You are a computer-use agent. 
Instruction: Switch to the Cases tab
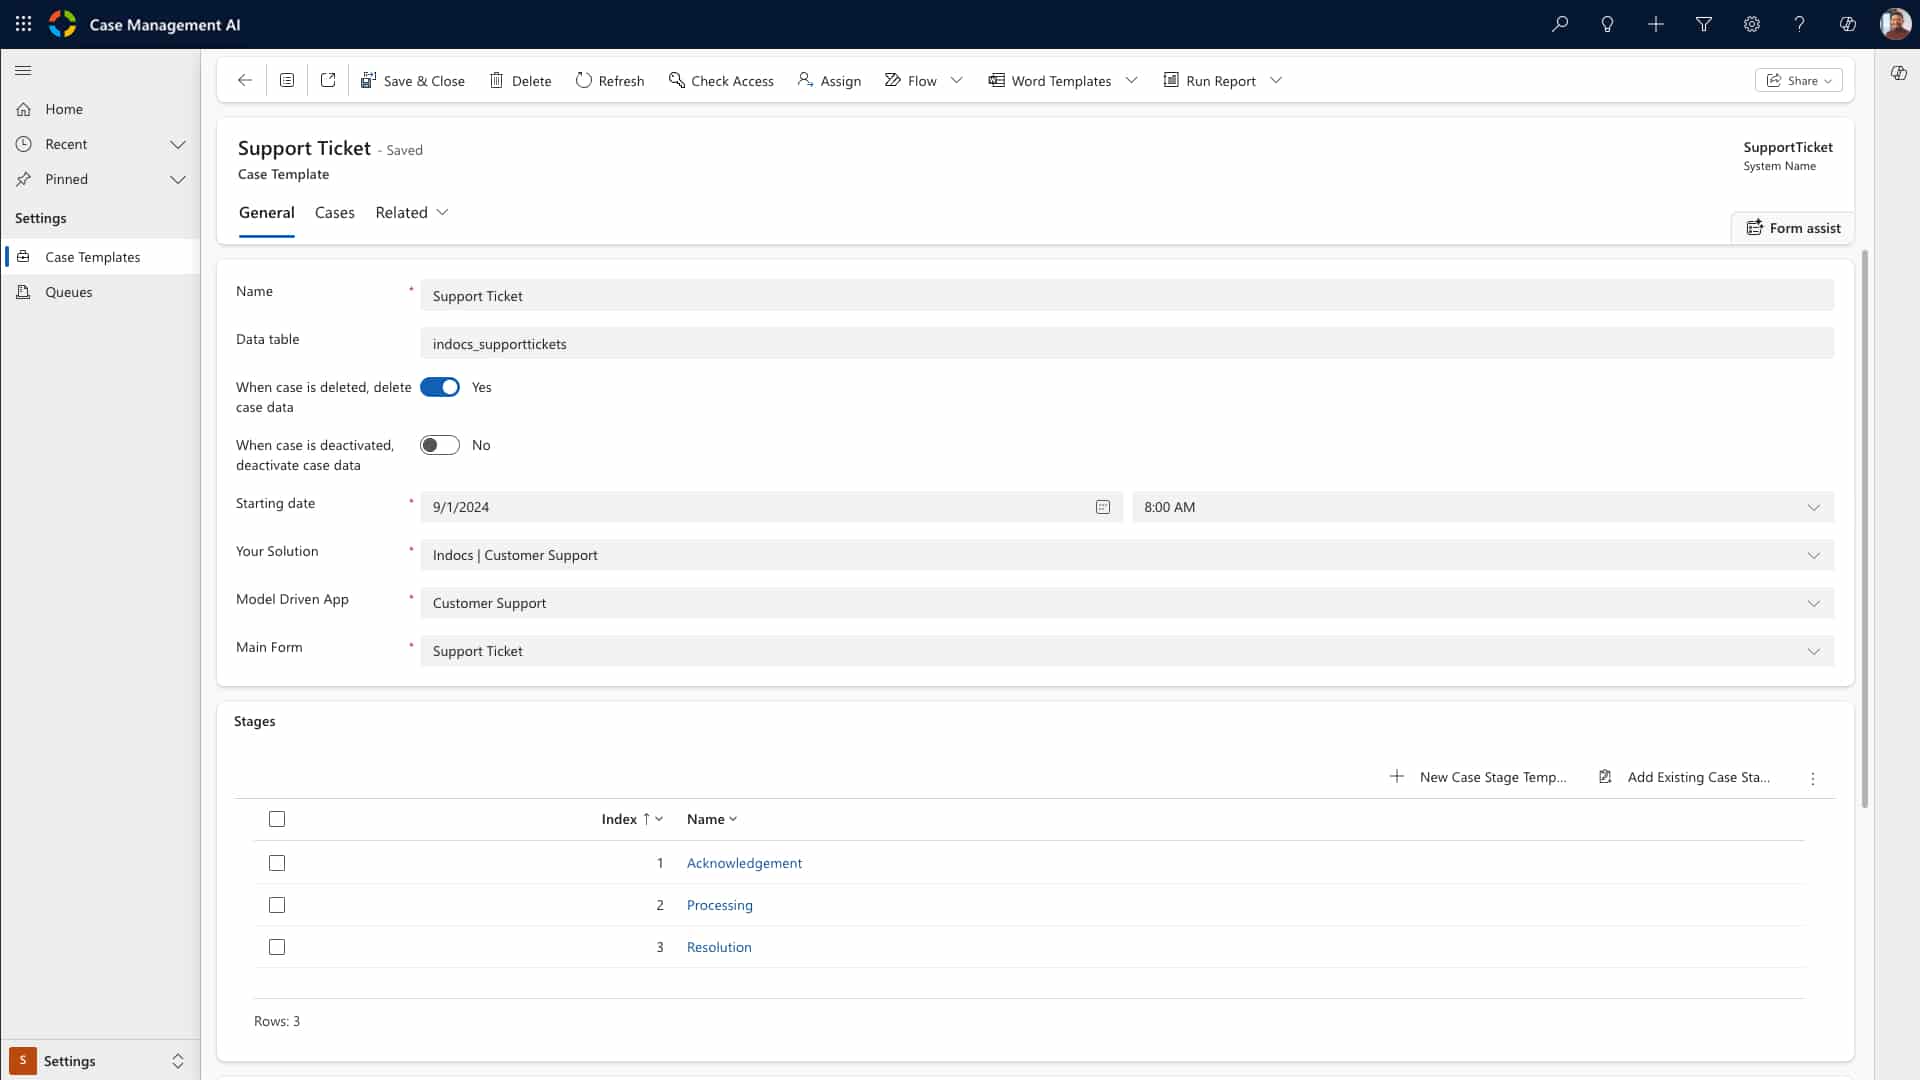(334, 212)
